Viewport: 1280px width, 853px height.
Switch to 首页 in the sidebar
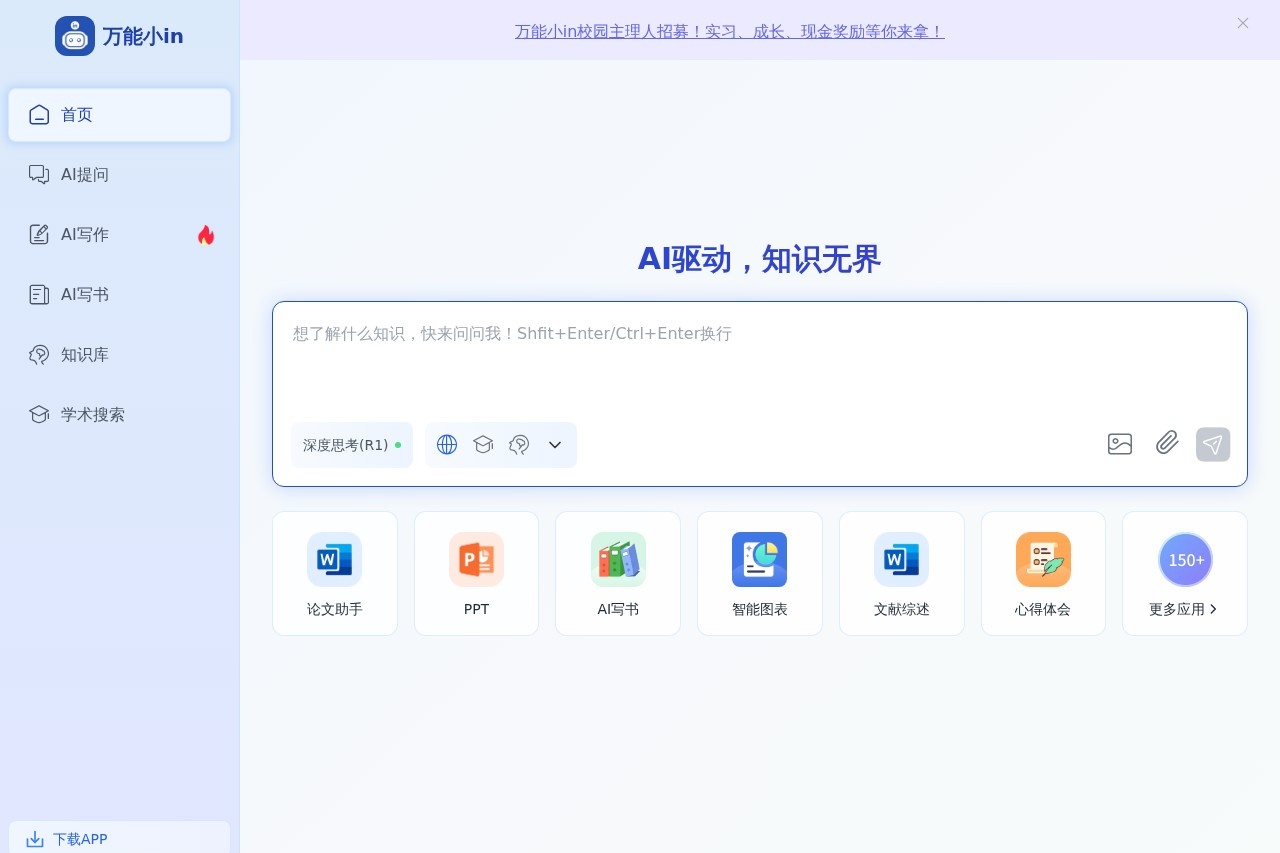[x=76, y=114]
